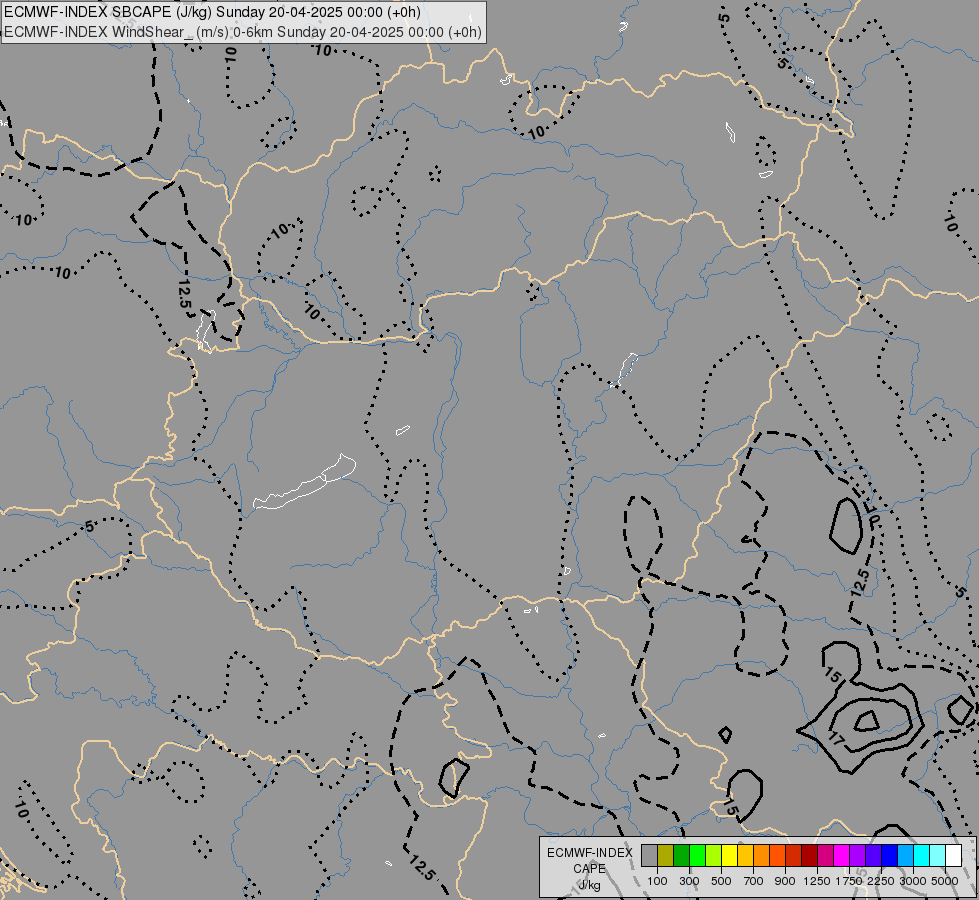The height and width of the screenshot is (900, 979).
Task: Click the SBCAPE title line at top
Action: pyautogui.click(x=212, y=12)
